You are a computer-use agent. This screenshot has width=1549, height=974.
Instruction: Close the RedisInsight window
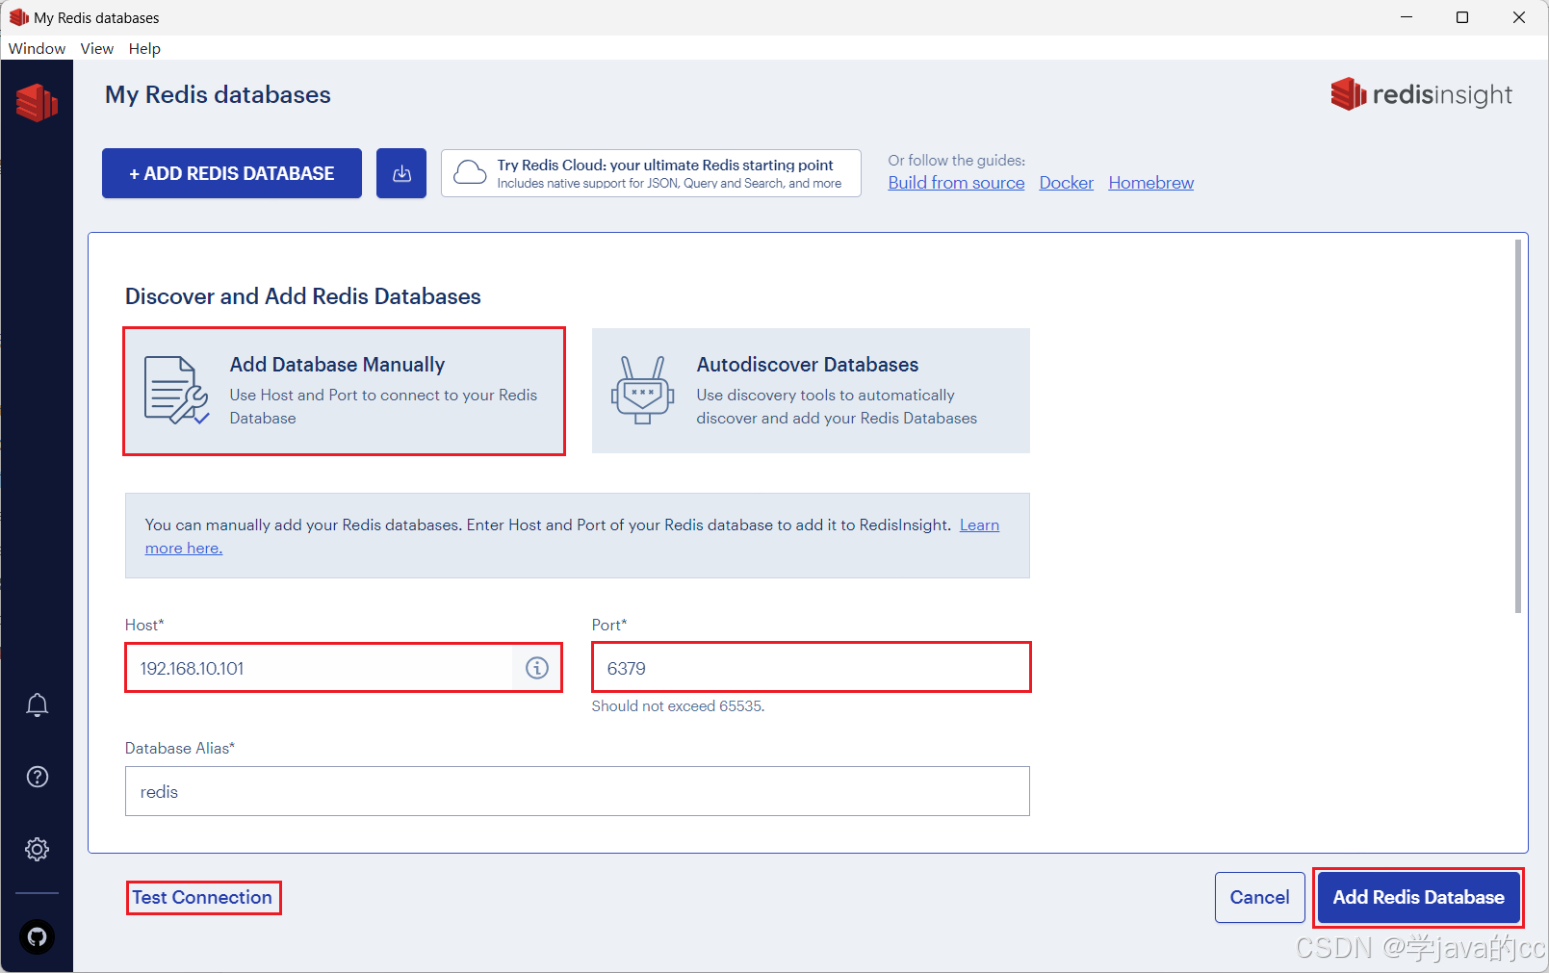click(x=1519, y=17)
